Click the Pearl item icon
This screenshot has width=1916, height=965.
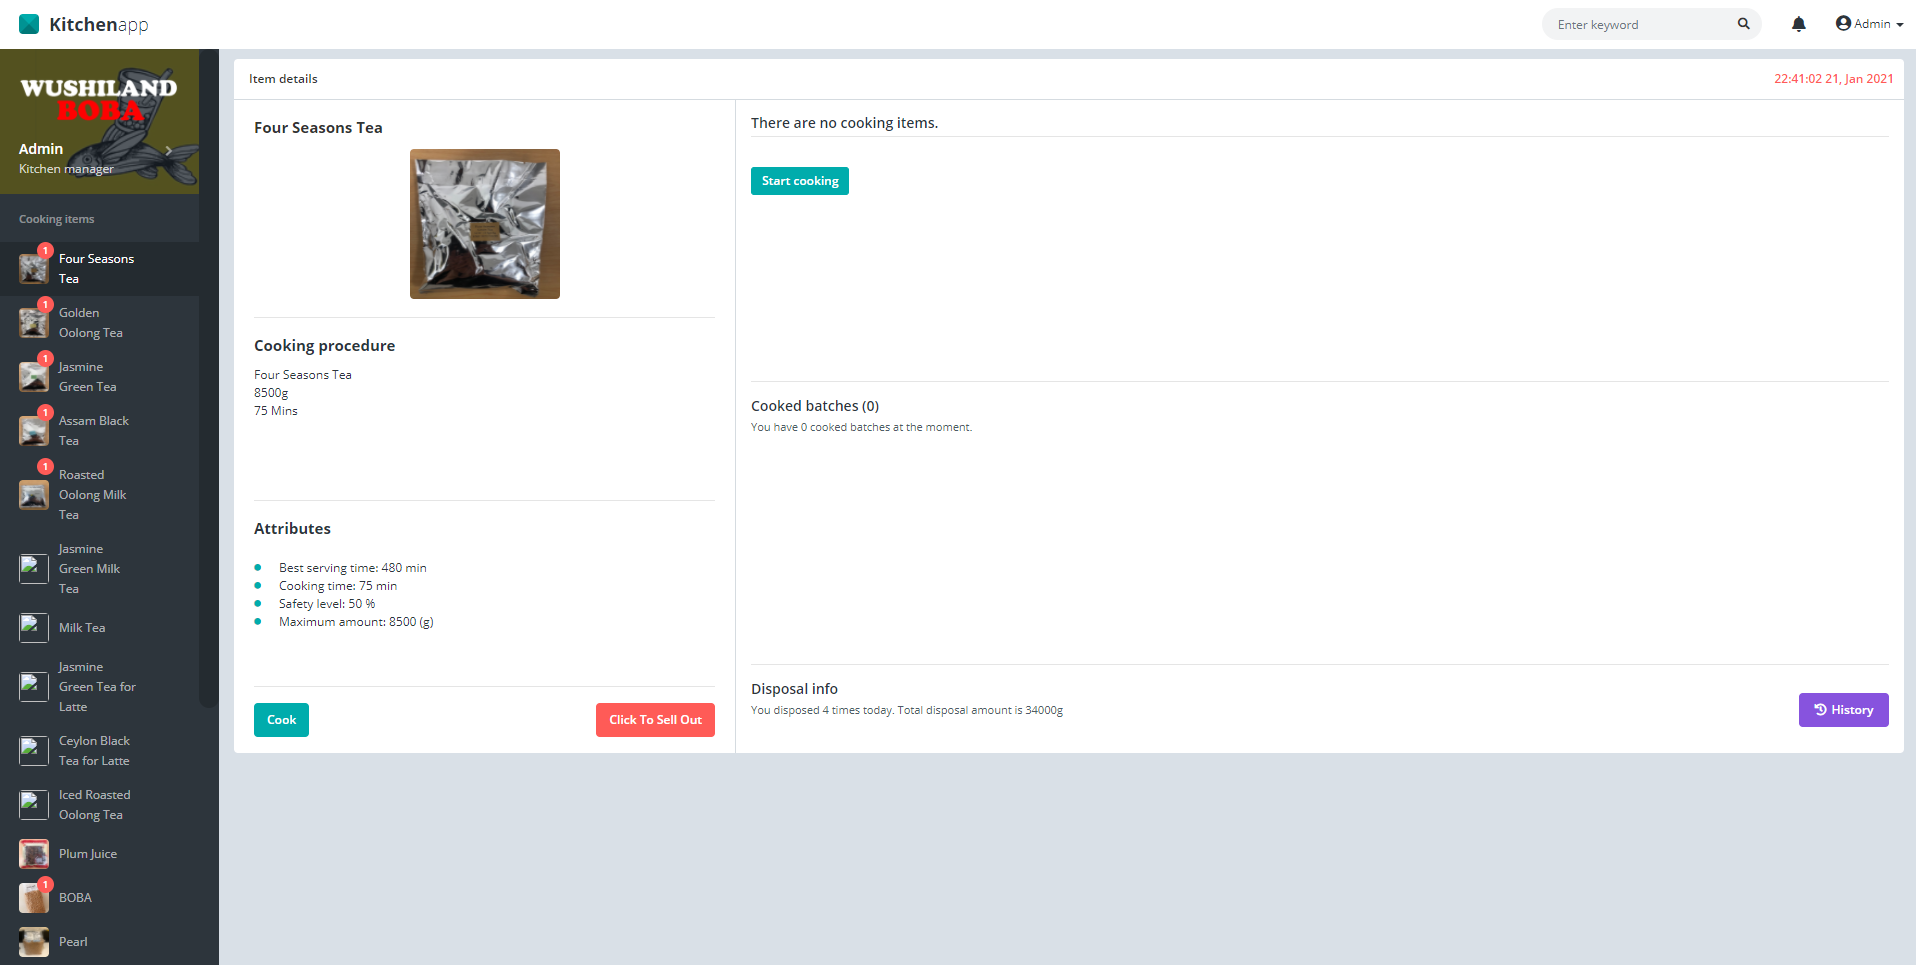coord(34,942)
